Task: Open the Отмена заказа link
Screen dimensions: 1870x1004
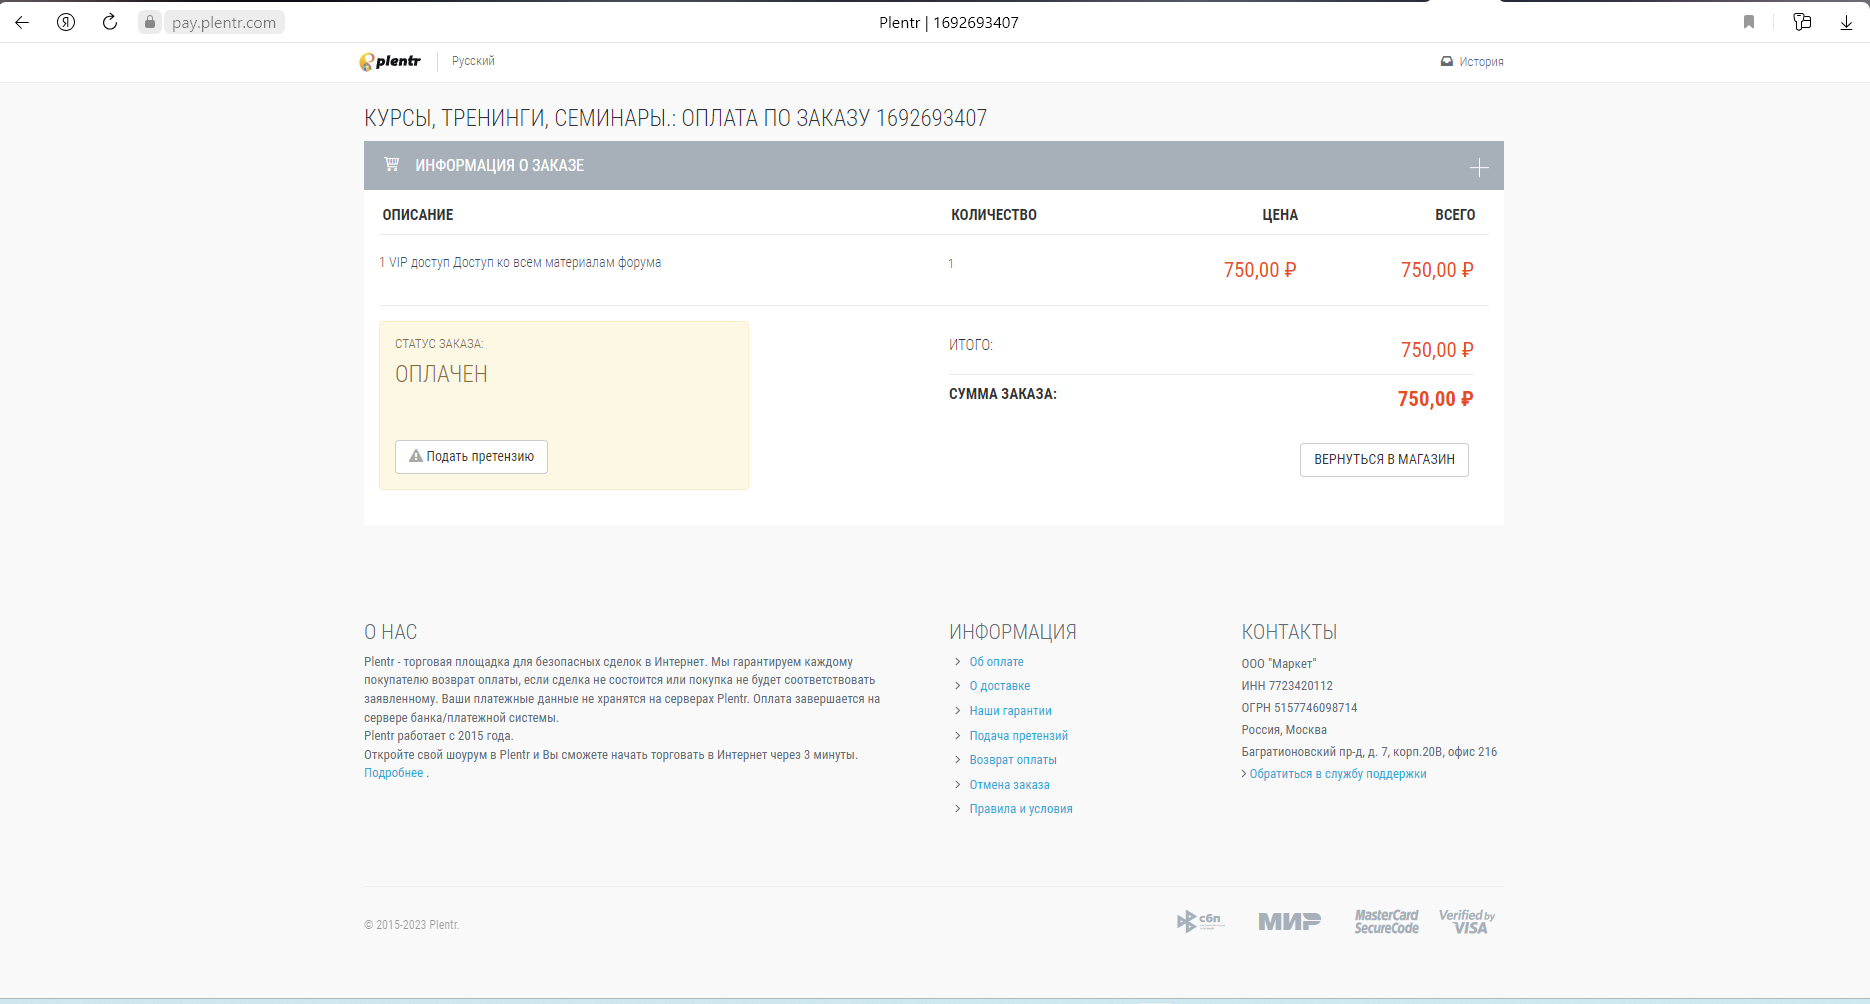Action: [1009, 785]
